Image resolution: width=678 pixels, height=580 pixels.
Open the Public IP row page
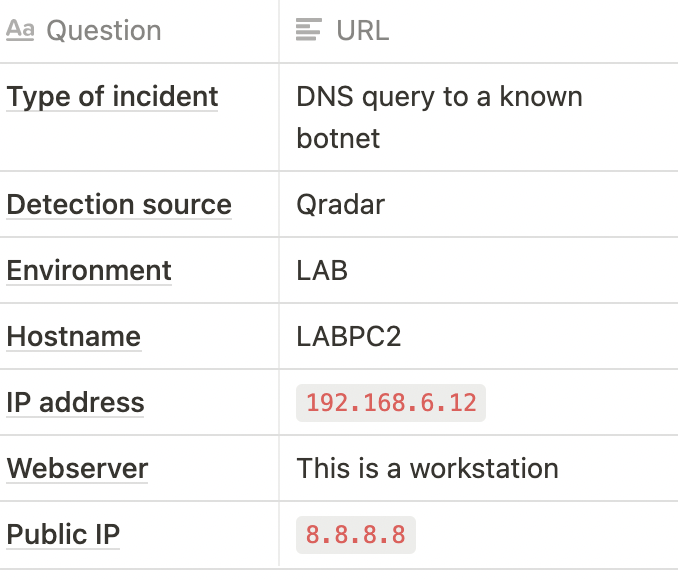tap(63, 535)
